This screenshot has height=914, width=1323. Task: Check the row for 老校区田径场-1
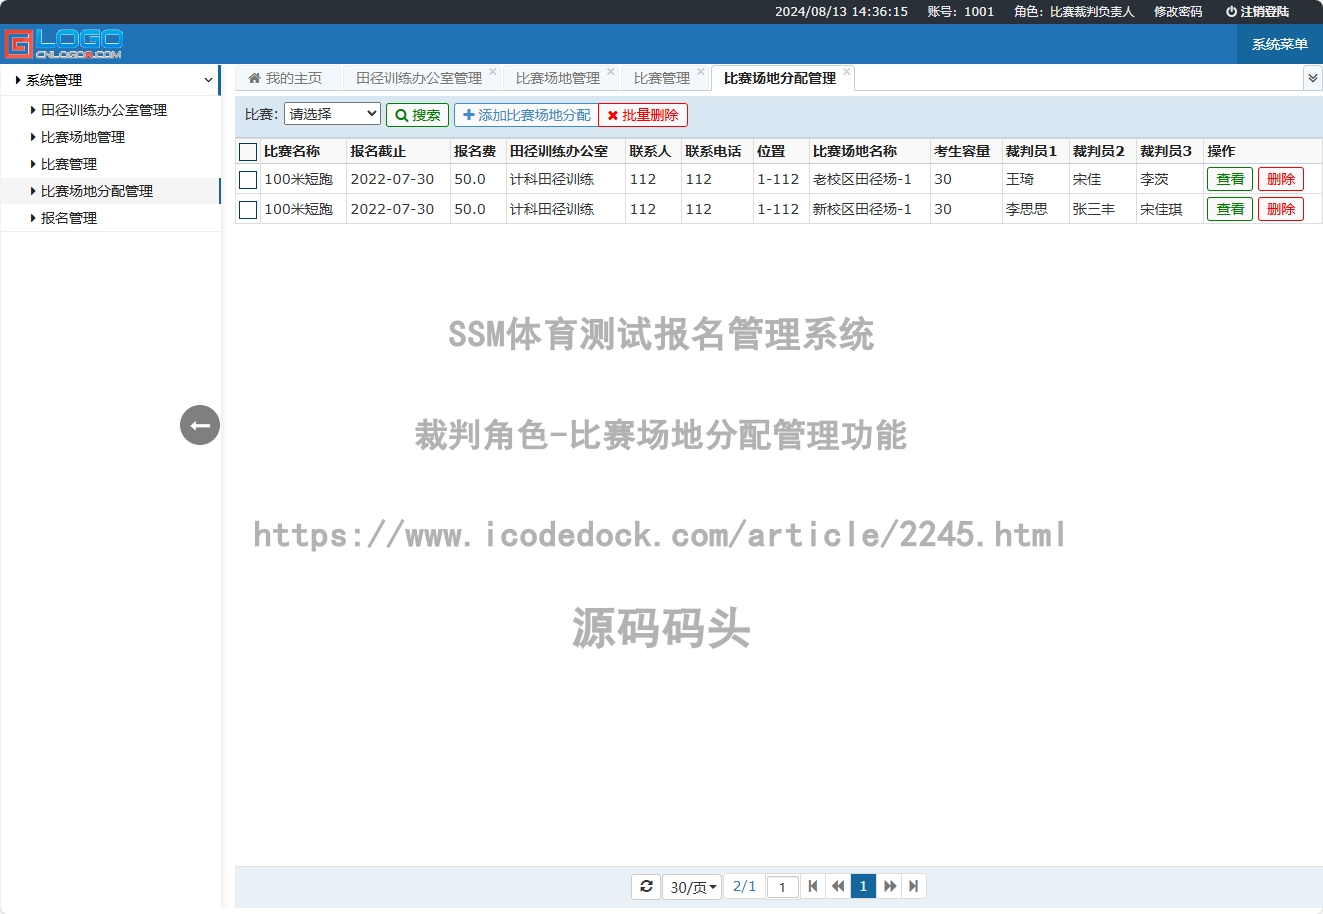click(248, 180)
